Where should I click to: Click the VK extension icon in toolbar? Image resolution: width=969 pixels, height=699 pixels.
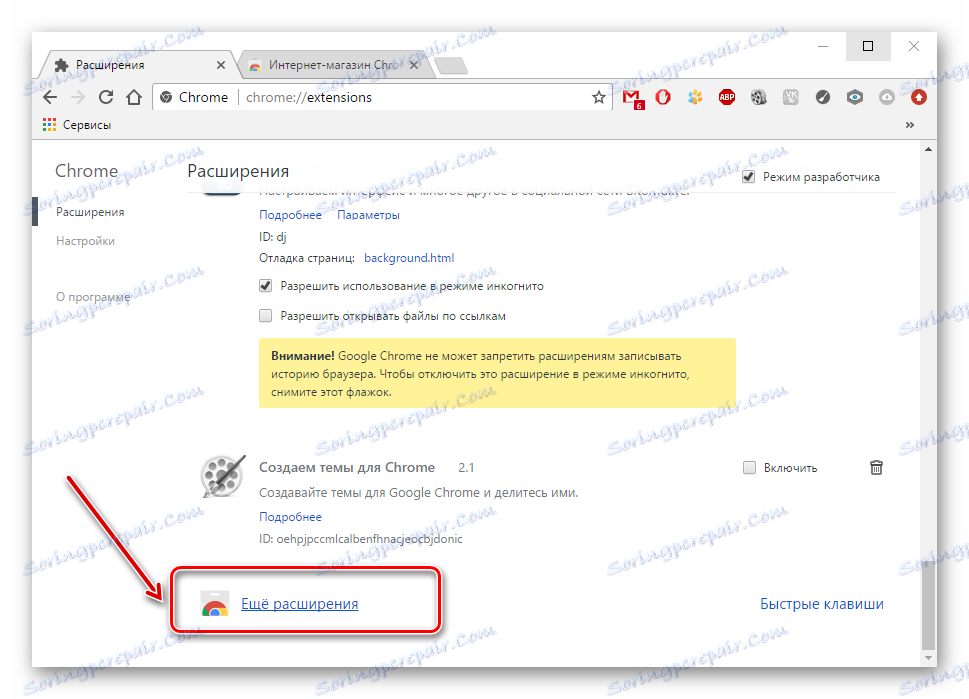tap(790, 97)
